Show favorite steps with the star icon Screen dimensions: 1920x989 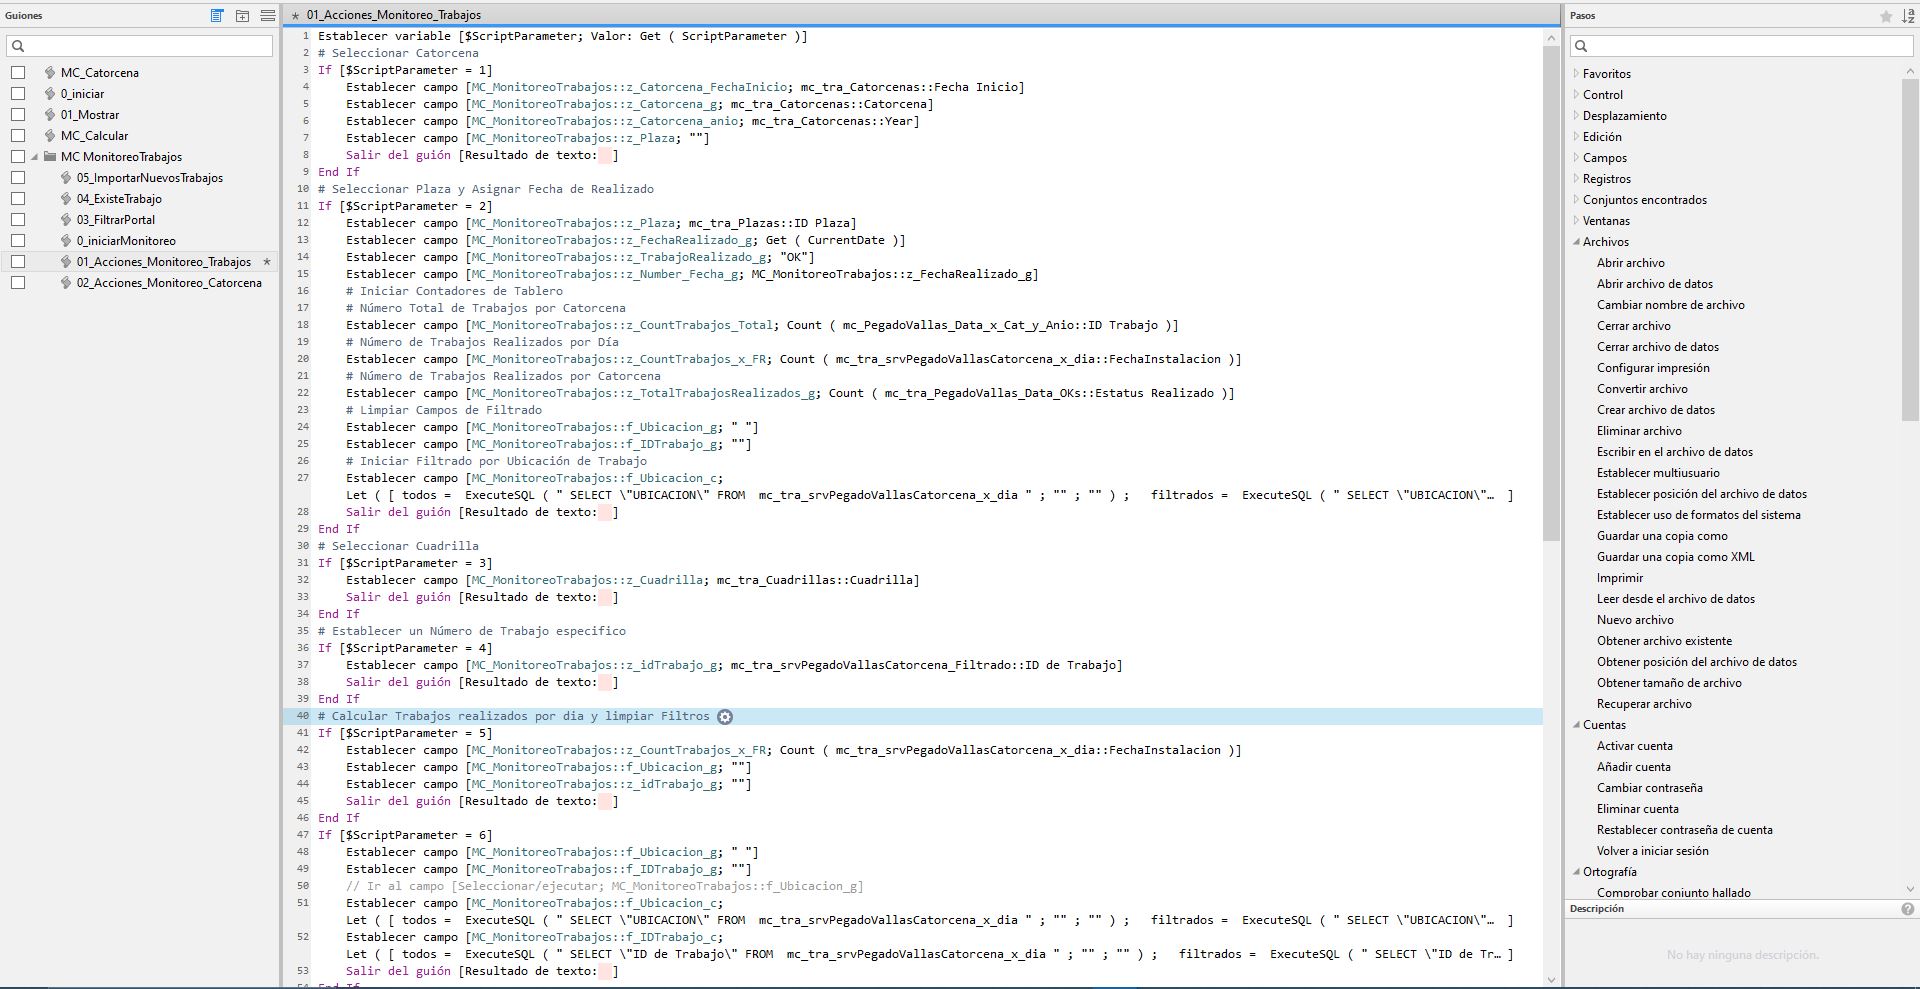click(x=1885, y=16)
